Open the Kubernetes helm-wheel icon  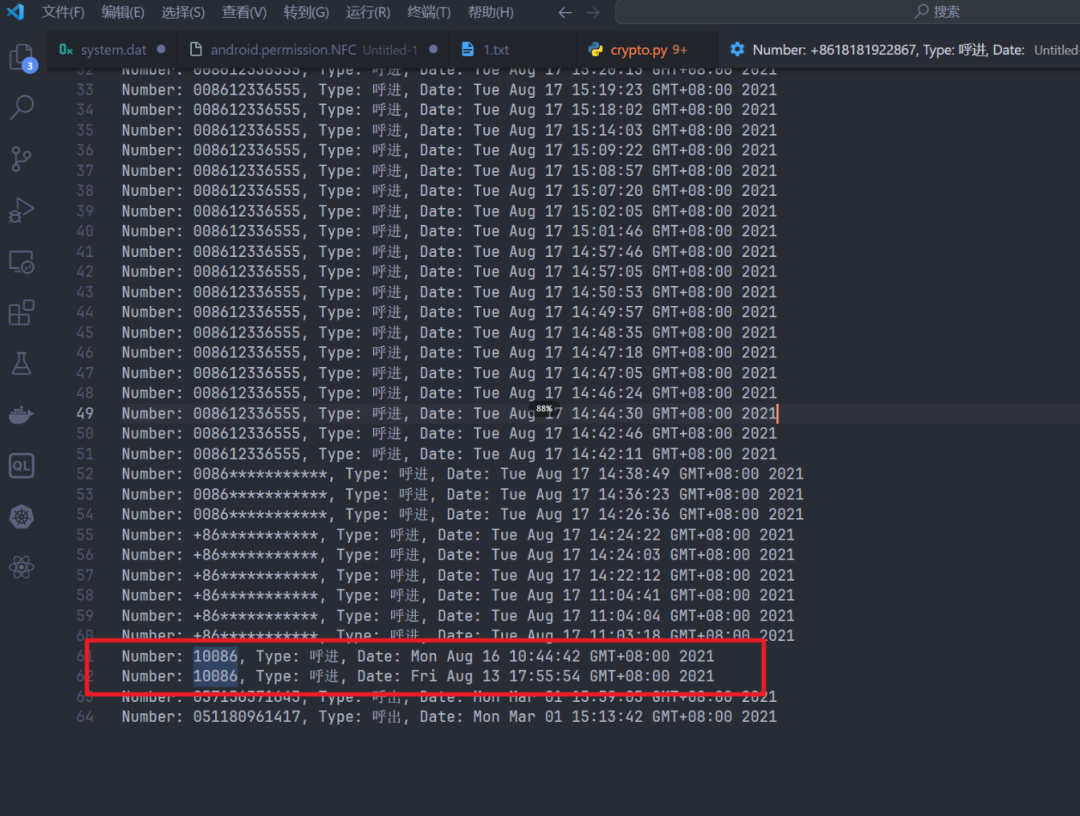[21, 516]
